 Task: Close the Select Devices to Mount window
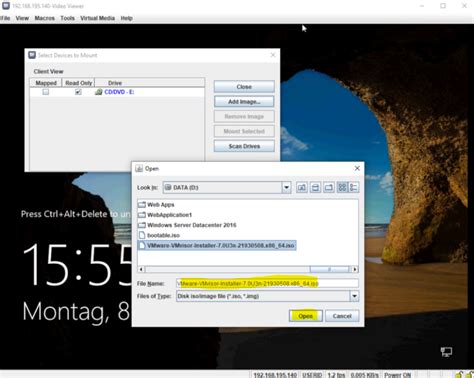coord(273,55)
